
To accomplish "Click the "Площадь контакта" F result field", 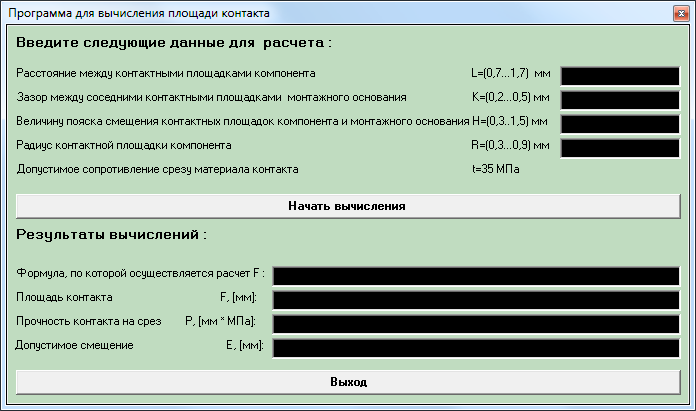I will click(476, 300).
